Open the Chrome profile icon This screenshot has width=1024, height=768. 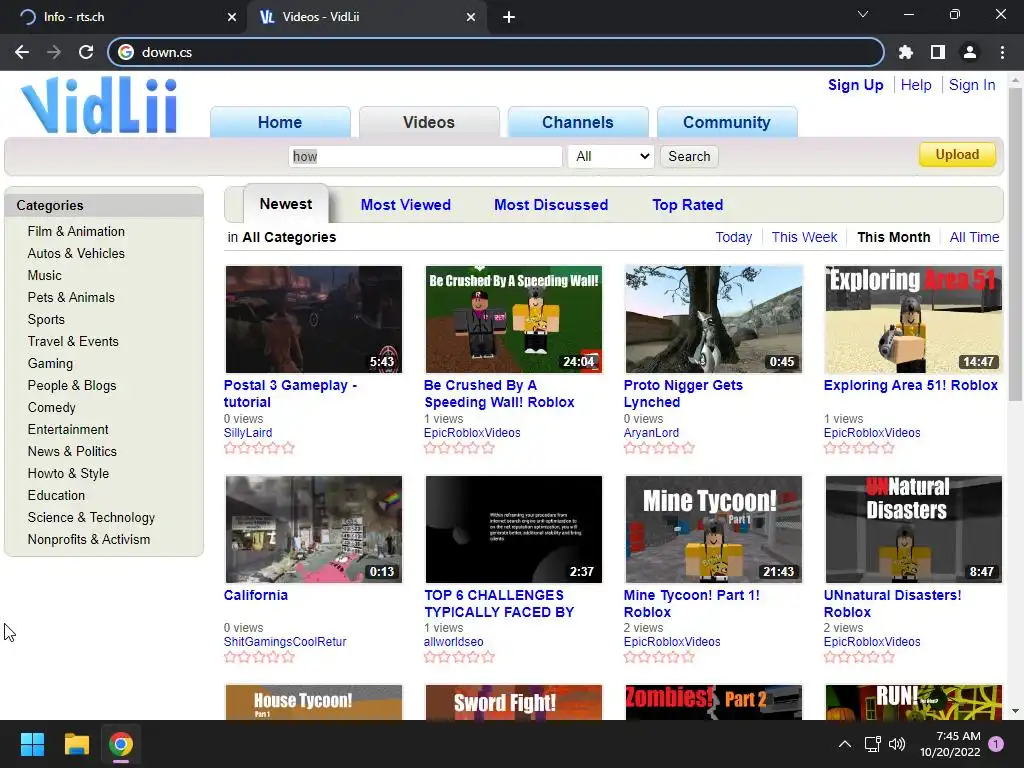[970, 52]
